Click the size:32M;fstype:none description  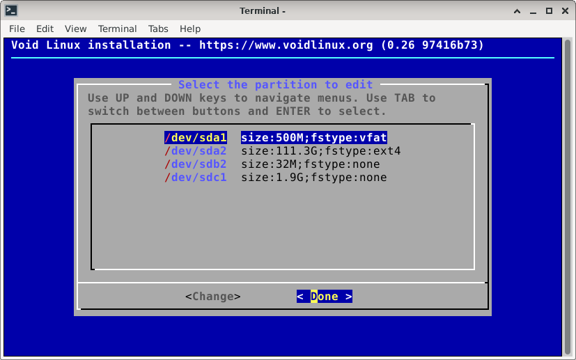[310, 164]
